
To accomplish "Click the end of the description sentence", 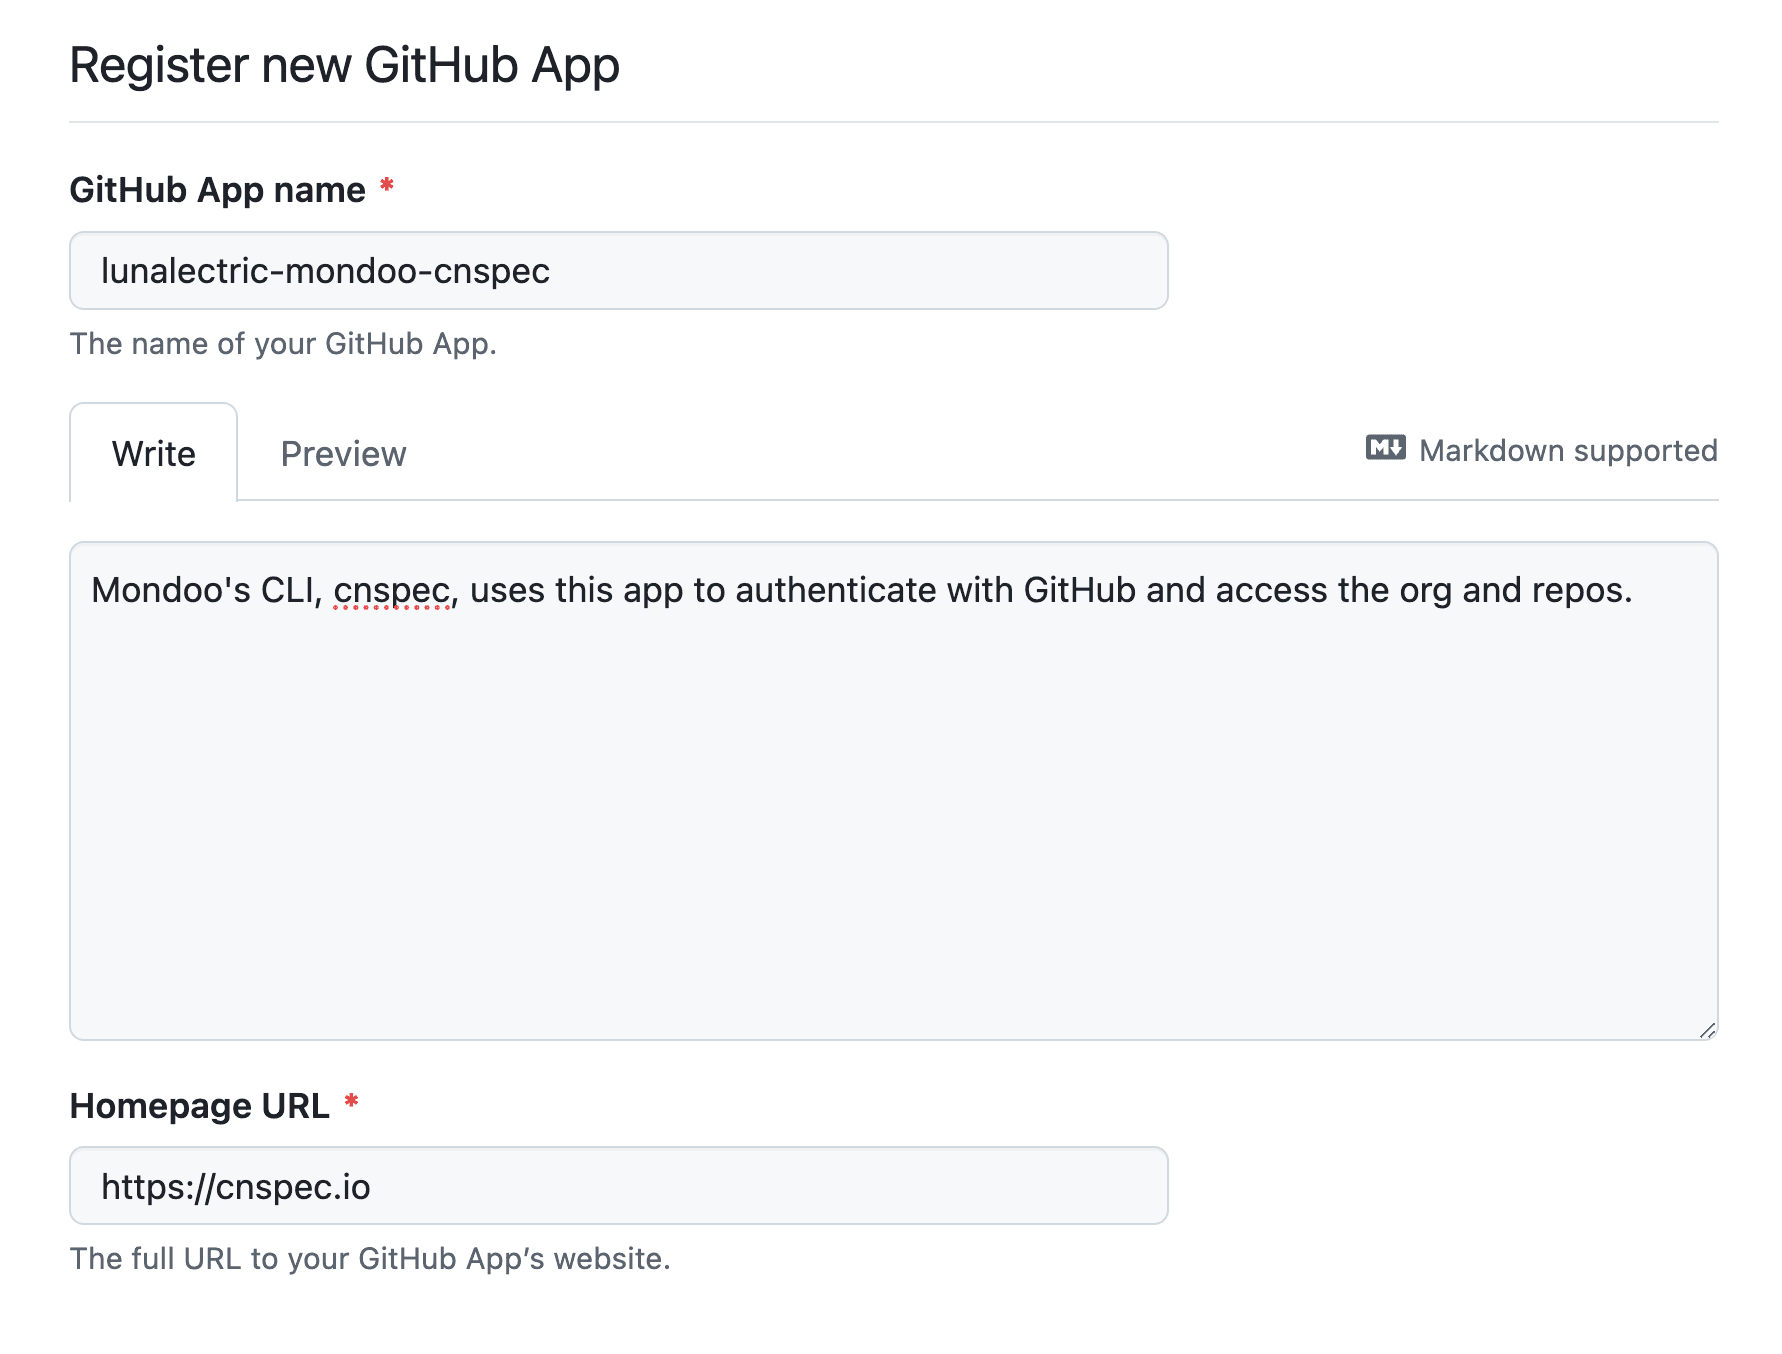I will click(1632, 590).
